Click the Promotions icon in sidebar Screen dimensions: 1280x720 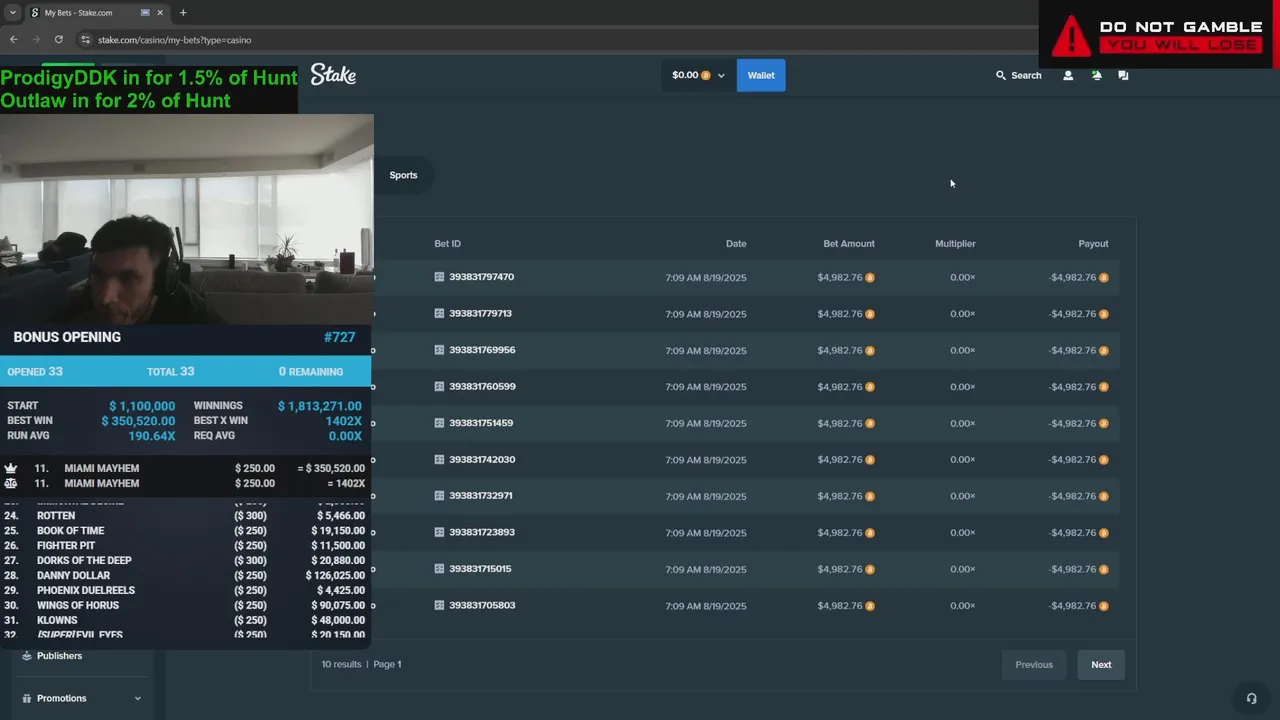click(x=27, y=698)
